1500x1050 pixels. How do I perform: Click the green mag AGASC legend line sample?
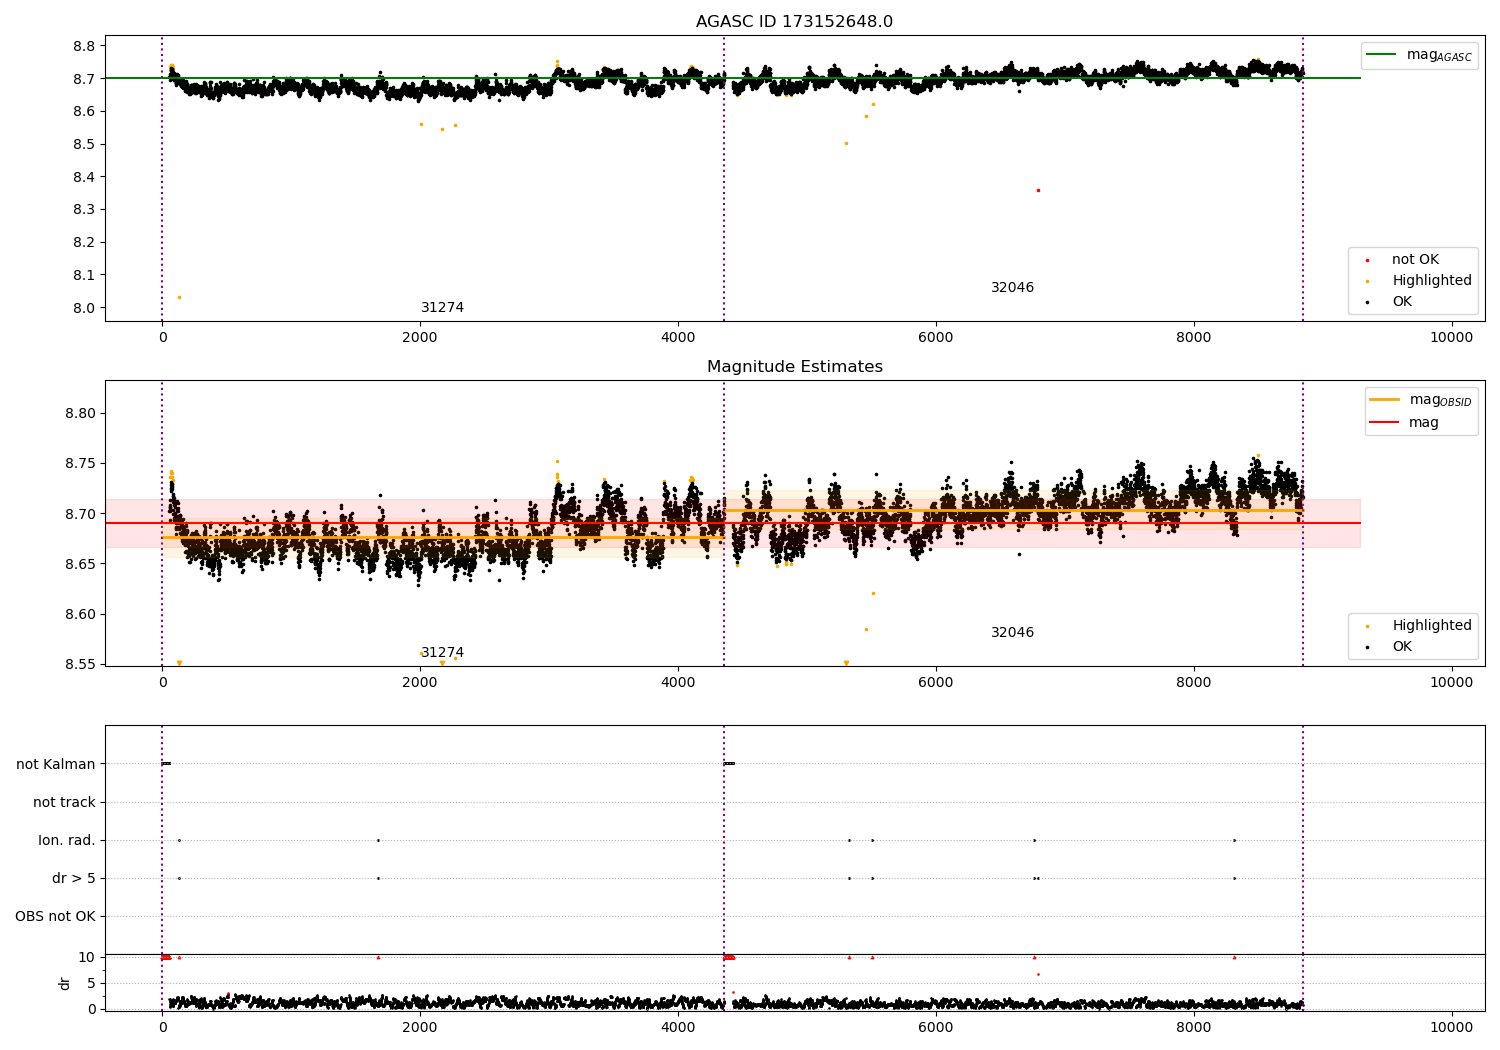point(1382,55)
